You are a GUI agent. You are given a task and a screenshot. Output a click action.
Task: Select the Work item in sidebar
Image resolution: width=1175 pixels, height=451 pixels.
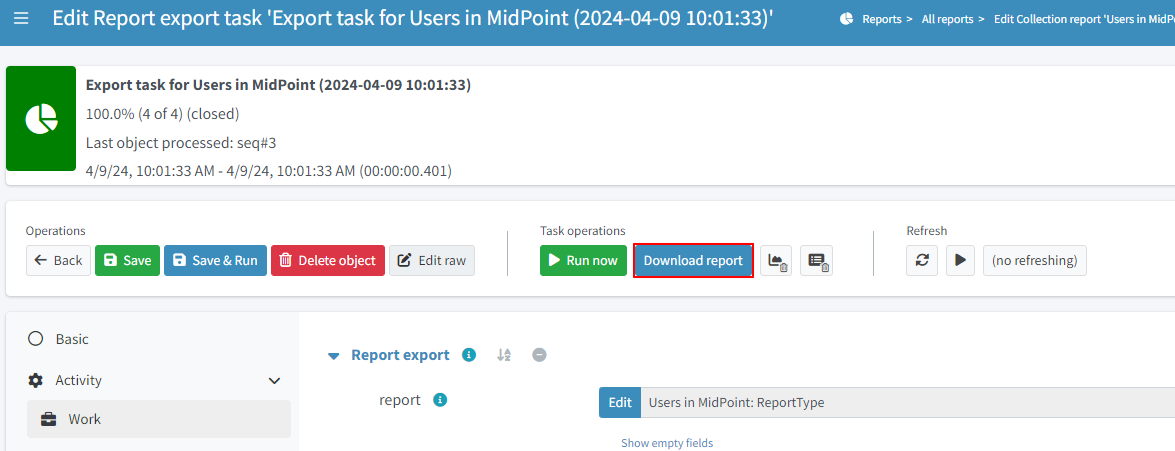tap(85, 419)
